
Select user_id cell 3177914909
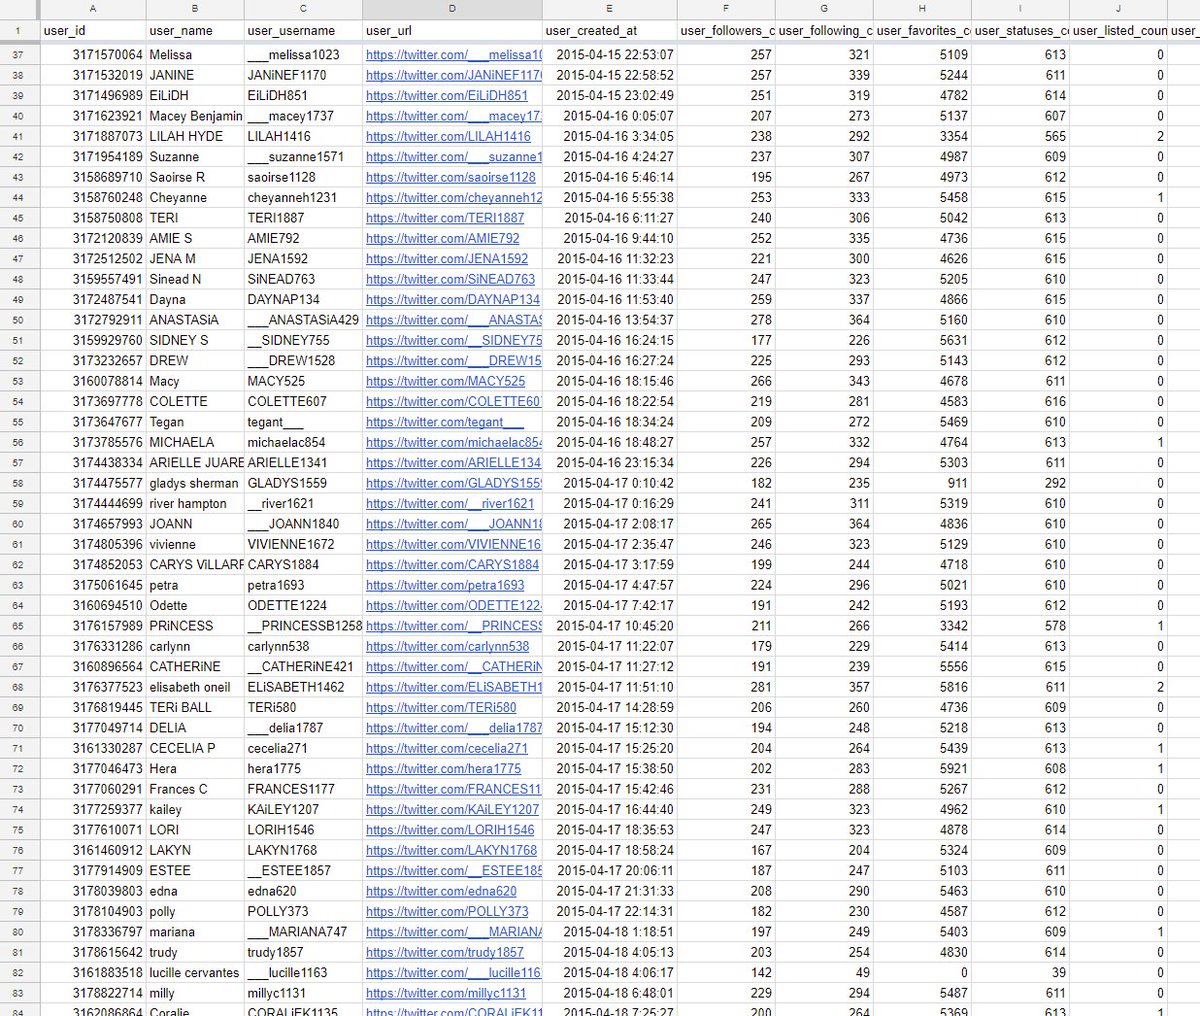click(x=93, y=870)
